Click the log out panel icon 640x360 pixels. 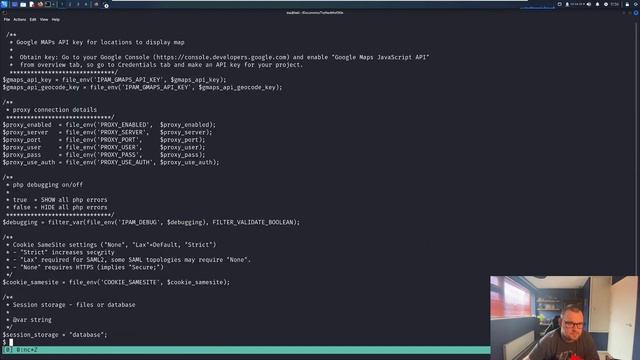point(636,4)
